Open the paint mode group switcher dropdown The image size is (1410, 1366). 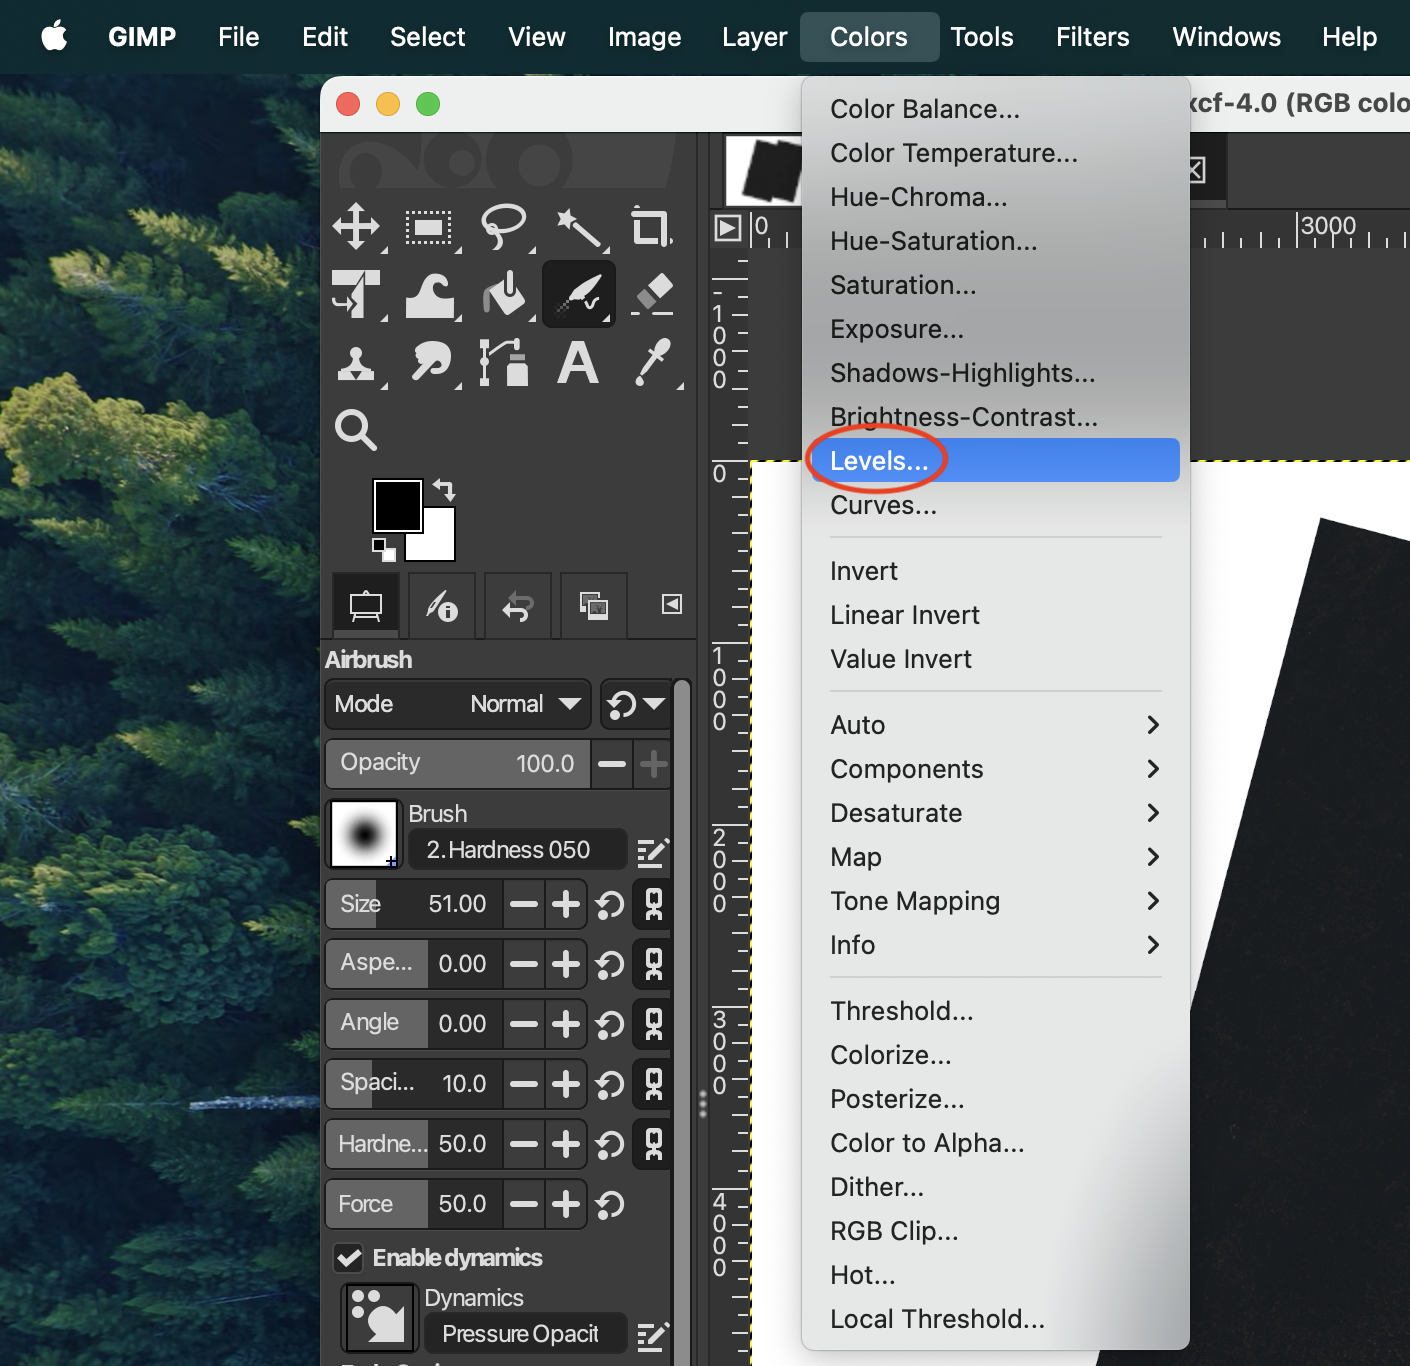[636, 704]
